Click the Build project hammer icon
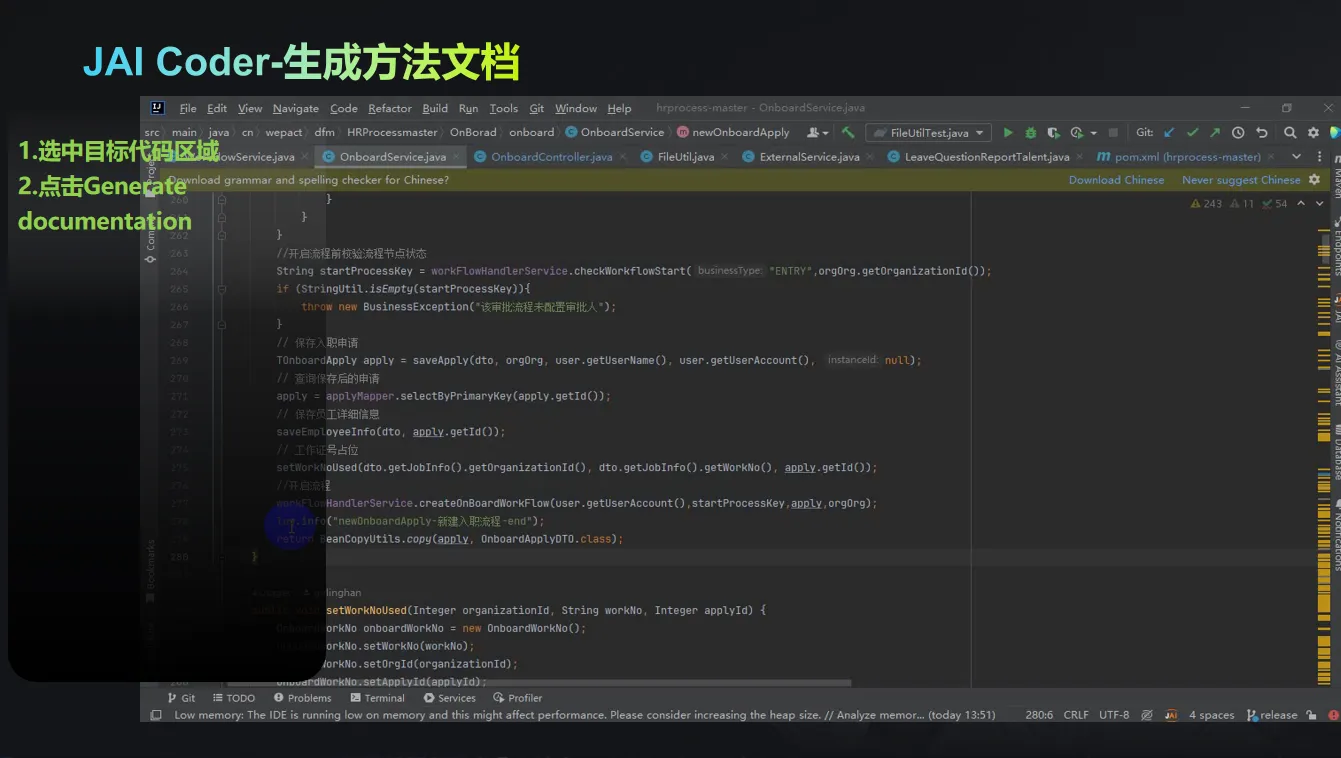Viewport: 1341px width, 758px height. [x=848, y=133]
